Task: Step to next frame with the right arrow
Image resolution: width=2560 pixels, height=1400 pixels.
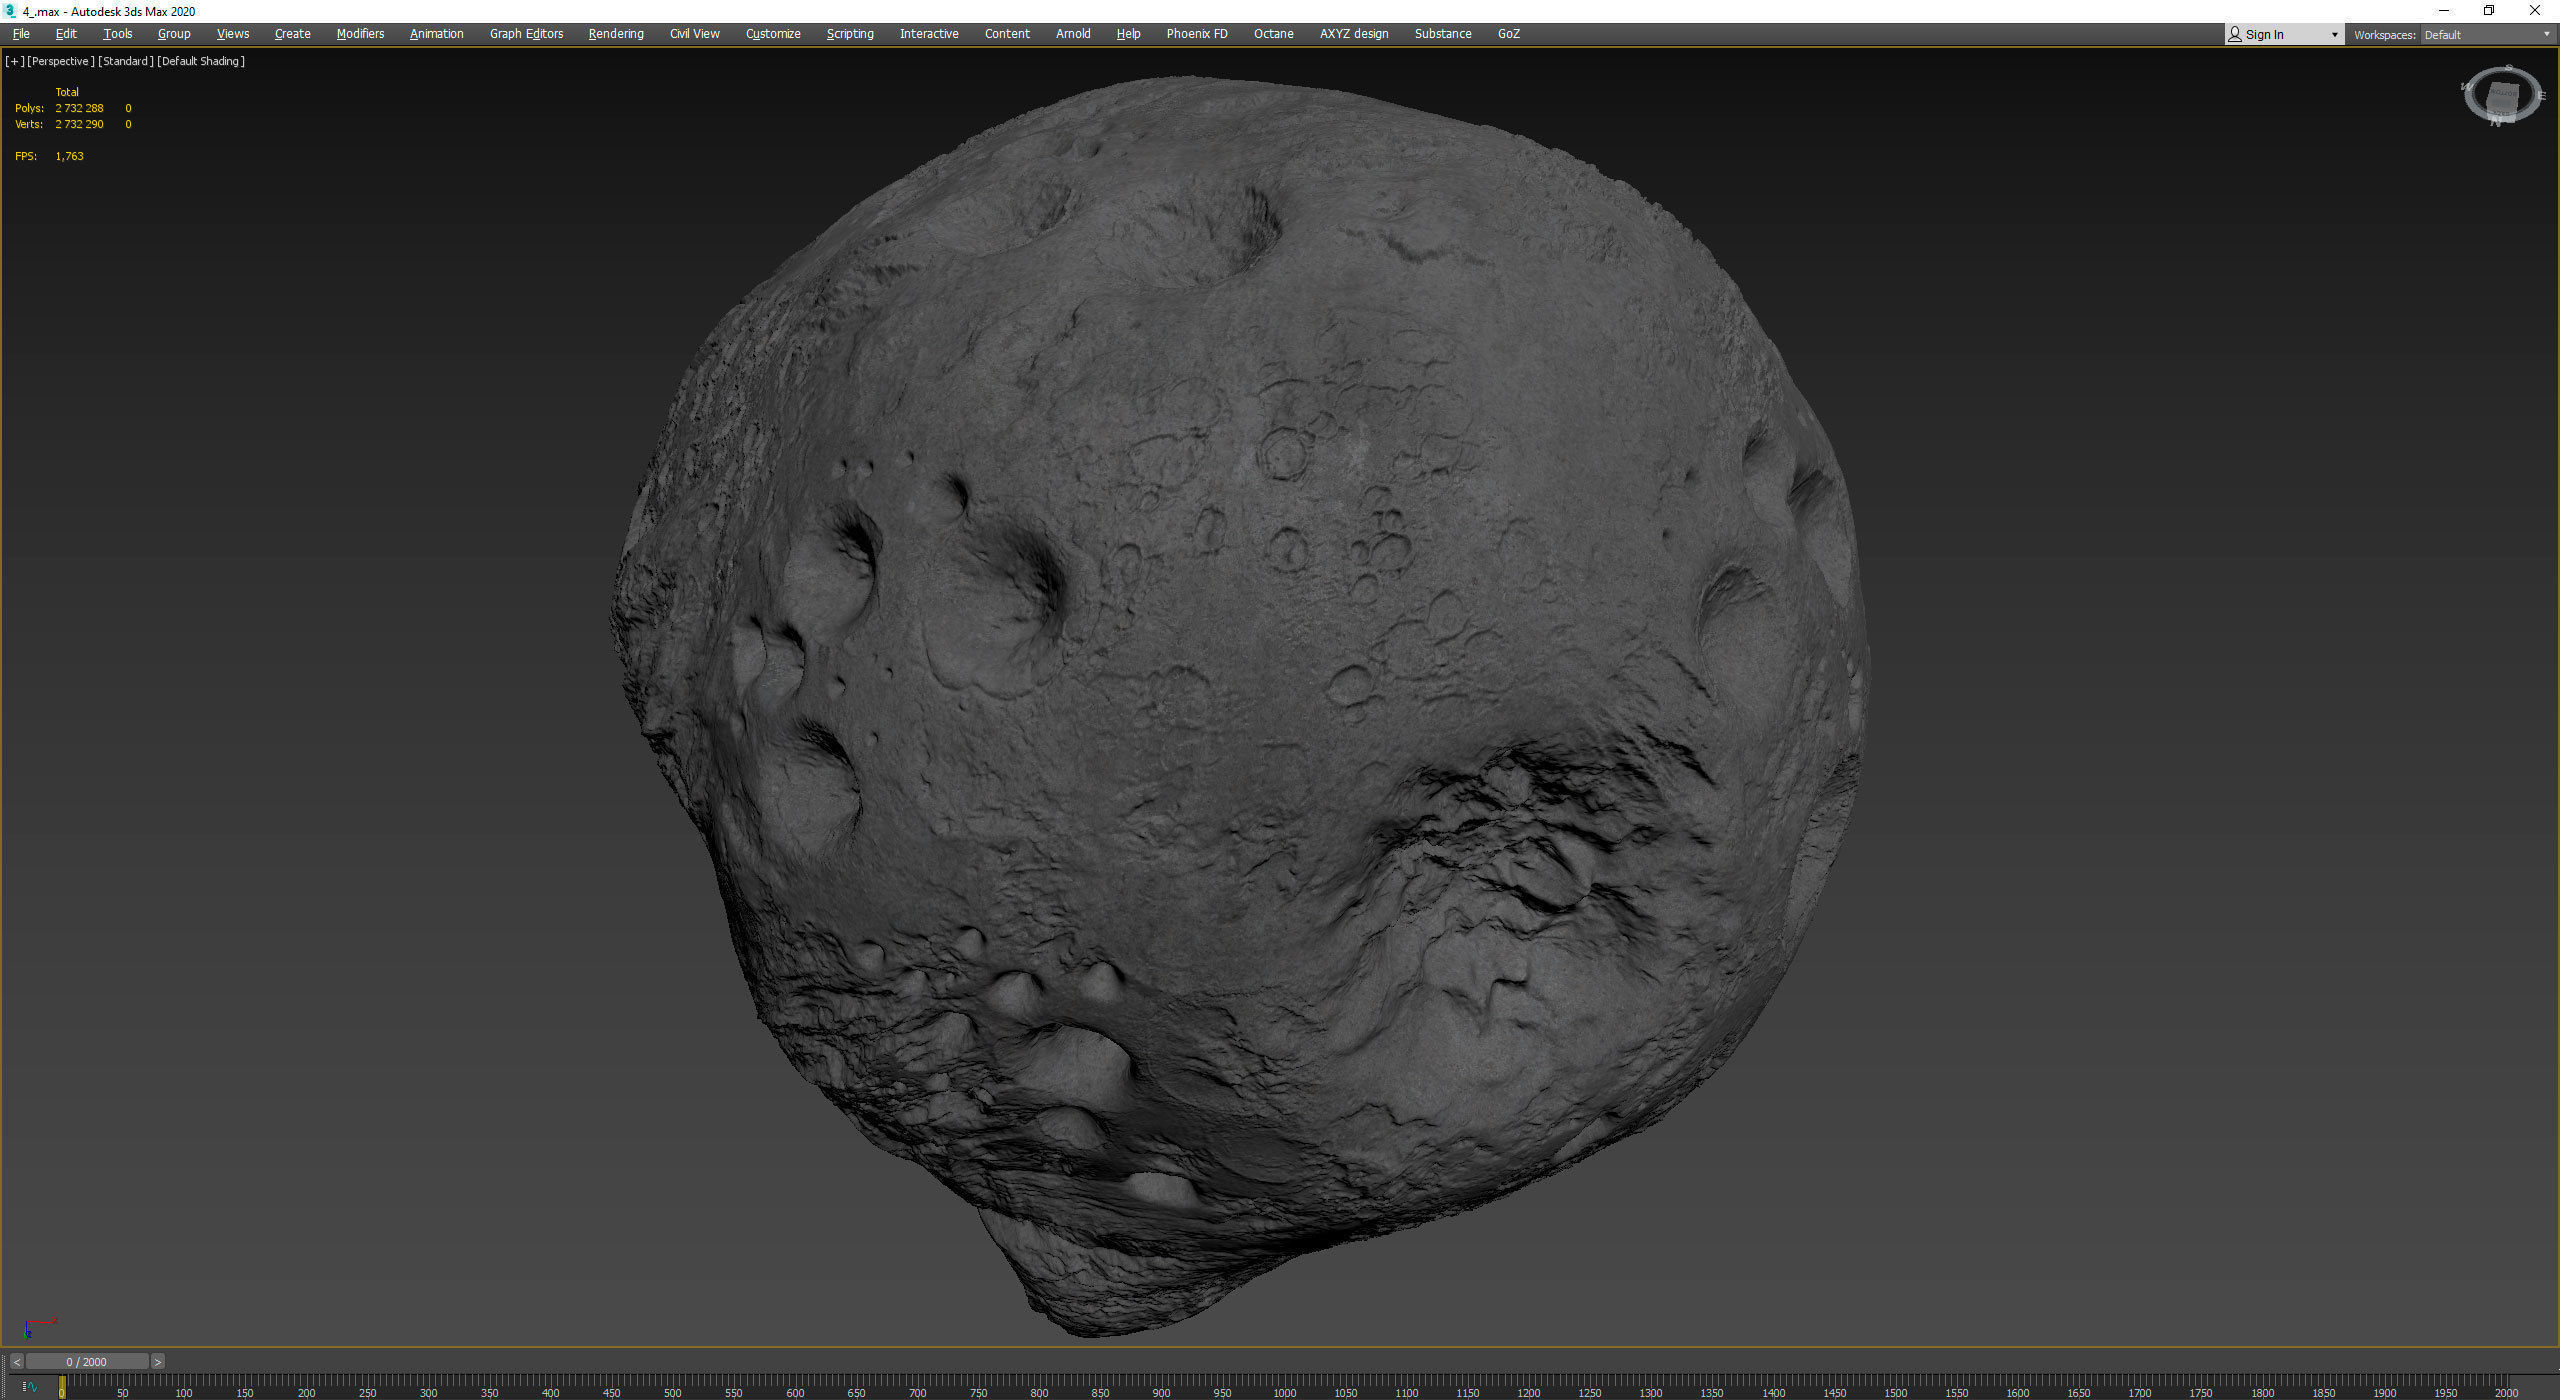Action: point(157,1362)
